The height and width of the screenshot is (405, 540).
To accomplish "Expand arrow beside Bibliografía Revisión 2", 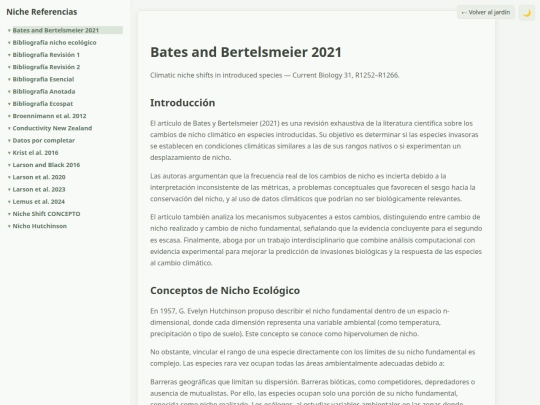I will pyautogui.click(x=9, y=67).
